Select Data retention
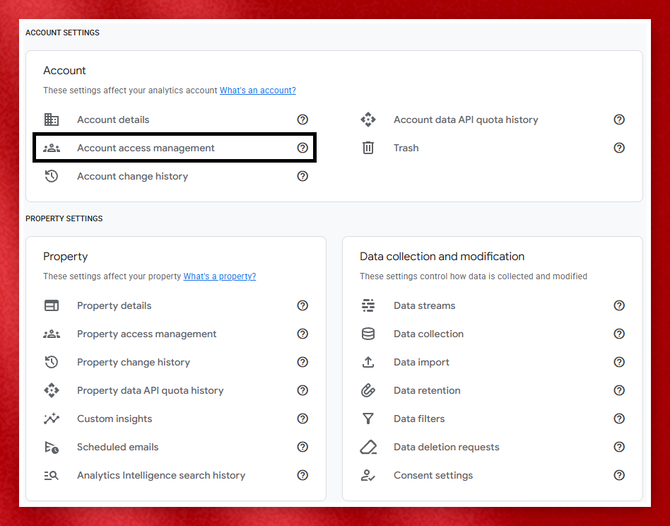The height and width of the screenshot is (526, 670). tap(427, 390)
